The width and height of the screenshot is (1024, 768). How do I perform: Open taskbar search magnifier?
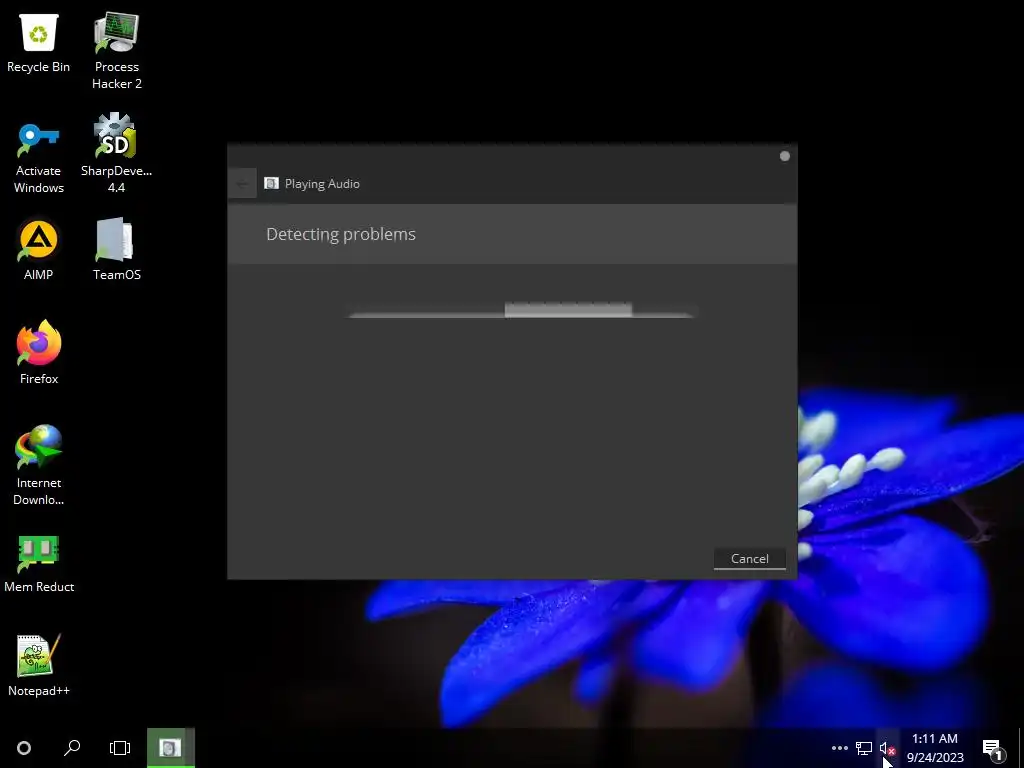tap(72, 748)
